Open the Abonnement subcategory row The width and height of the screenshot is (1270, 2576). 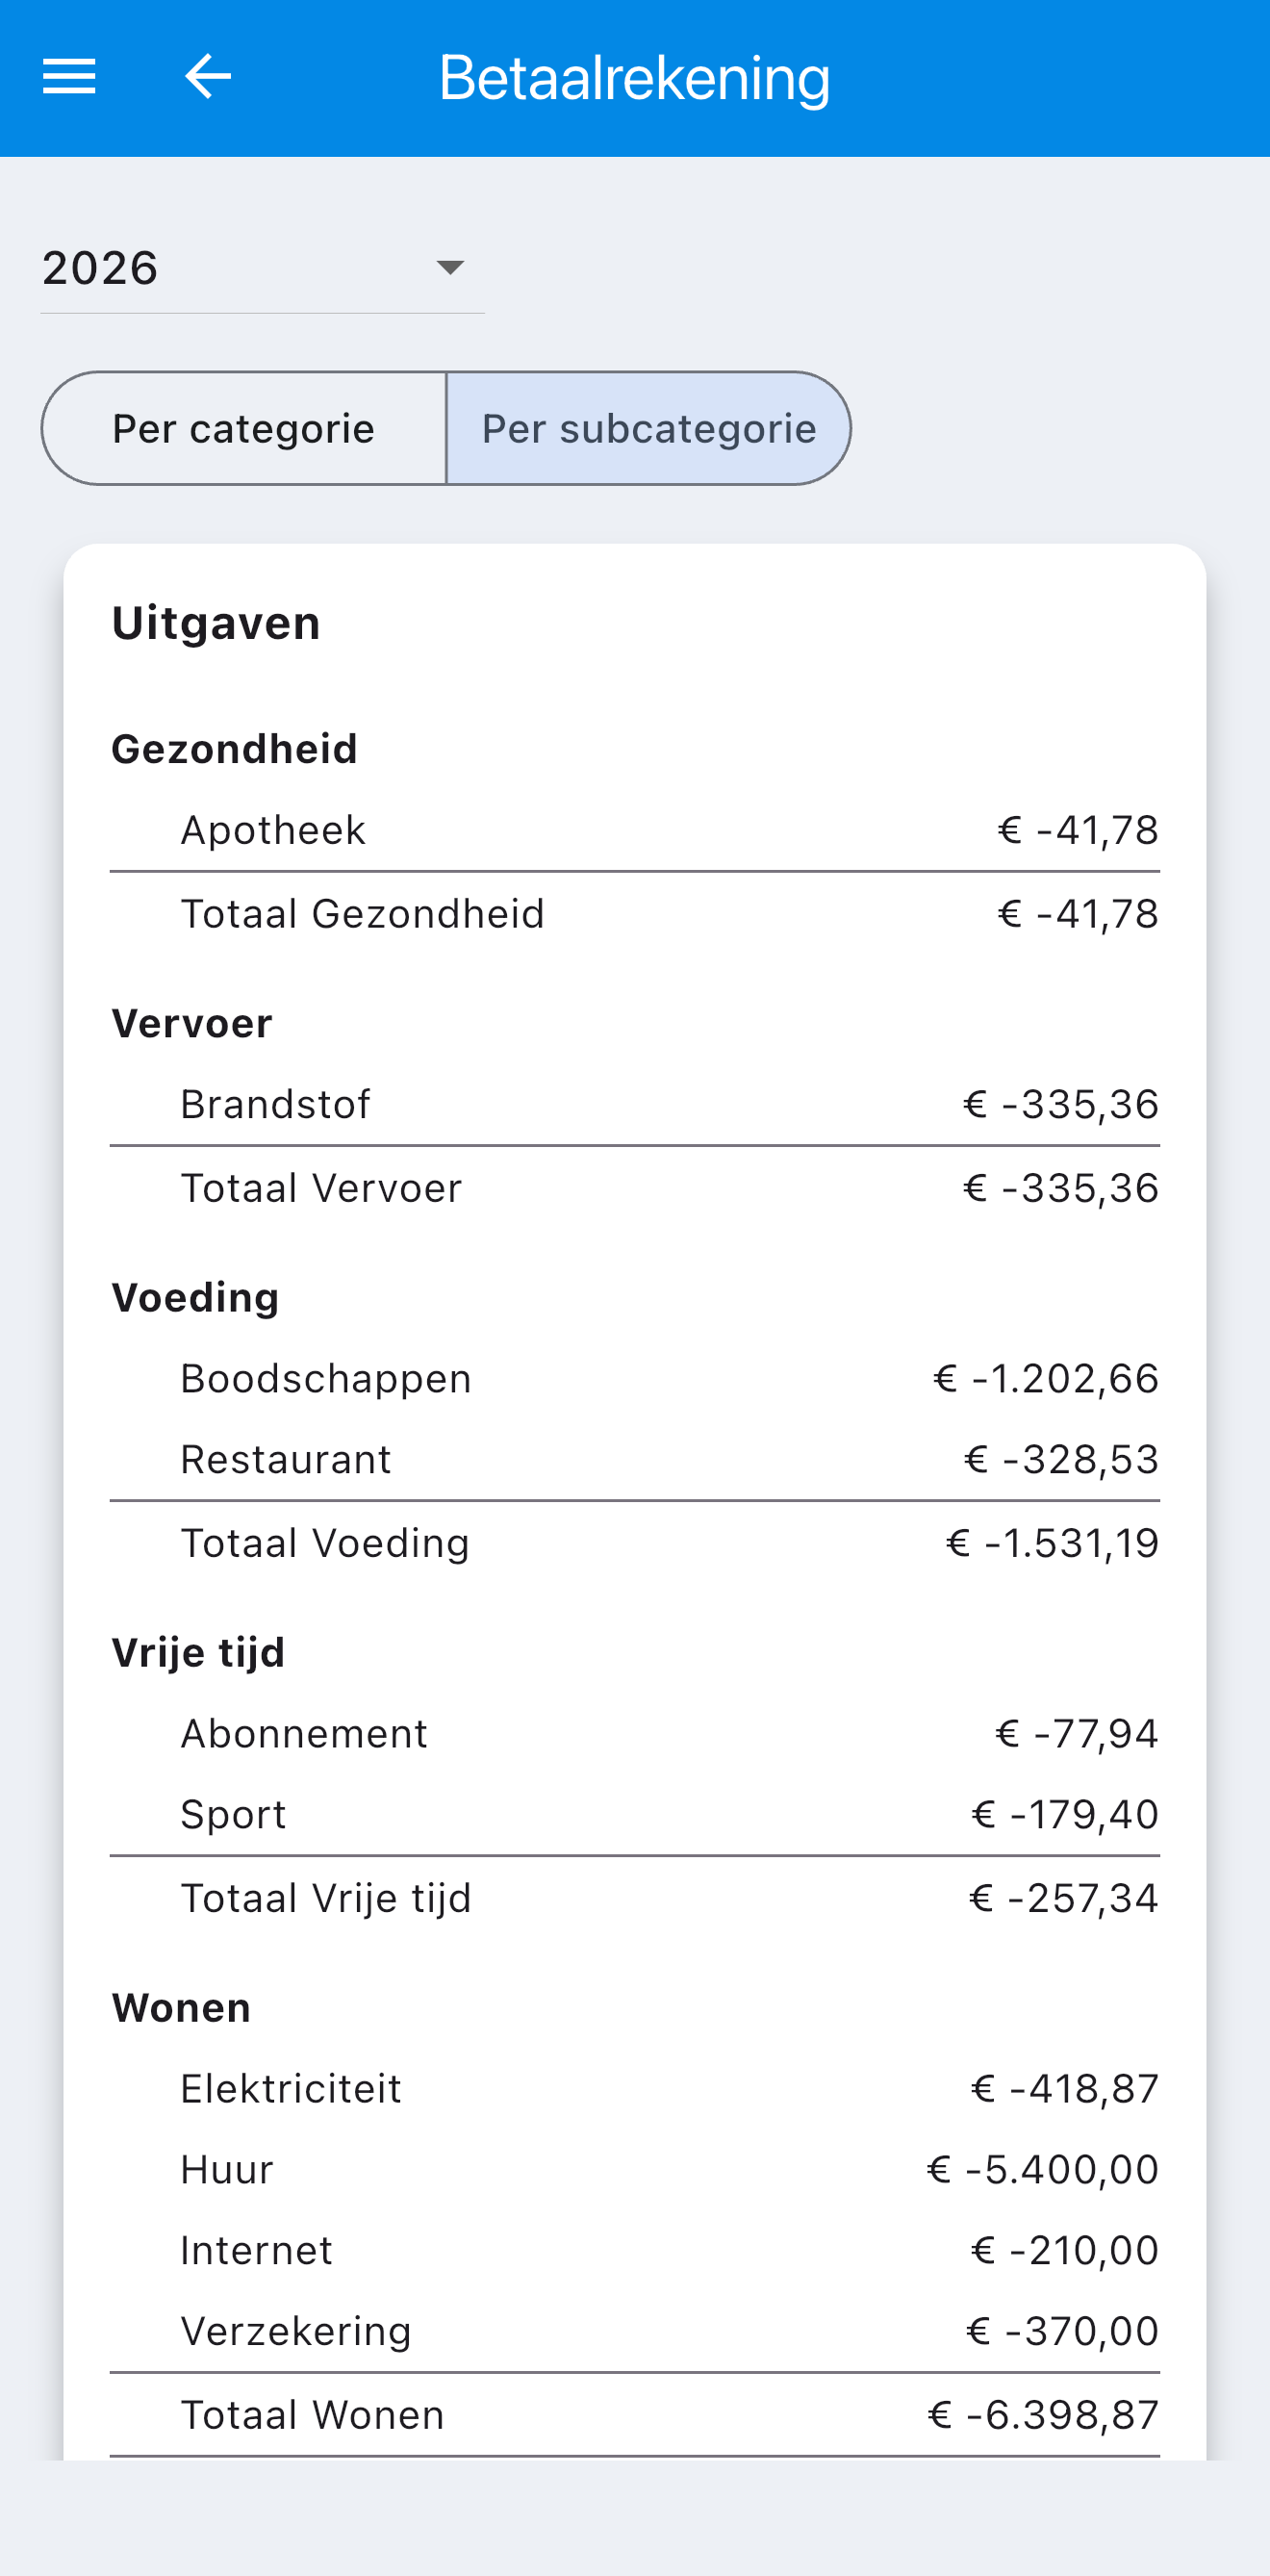pyautogui.click(x=635, y=1733)
